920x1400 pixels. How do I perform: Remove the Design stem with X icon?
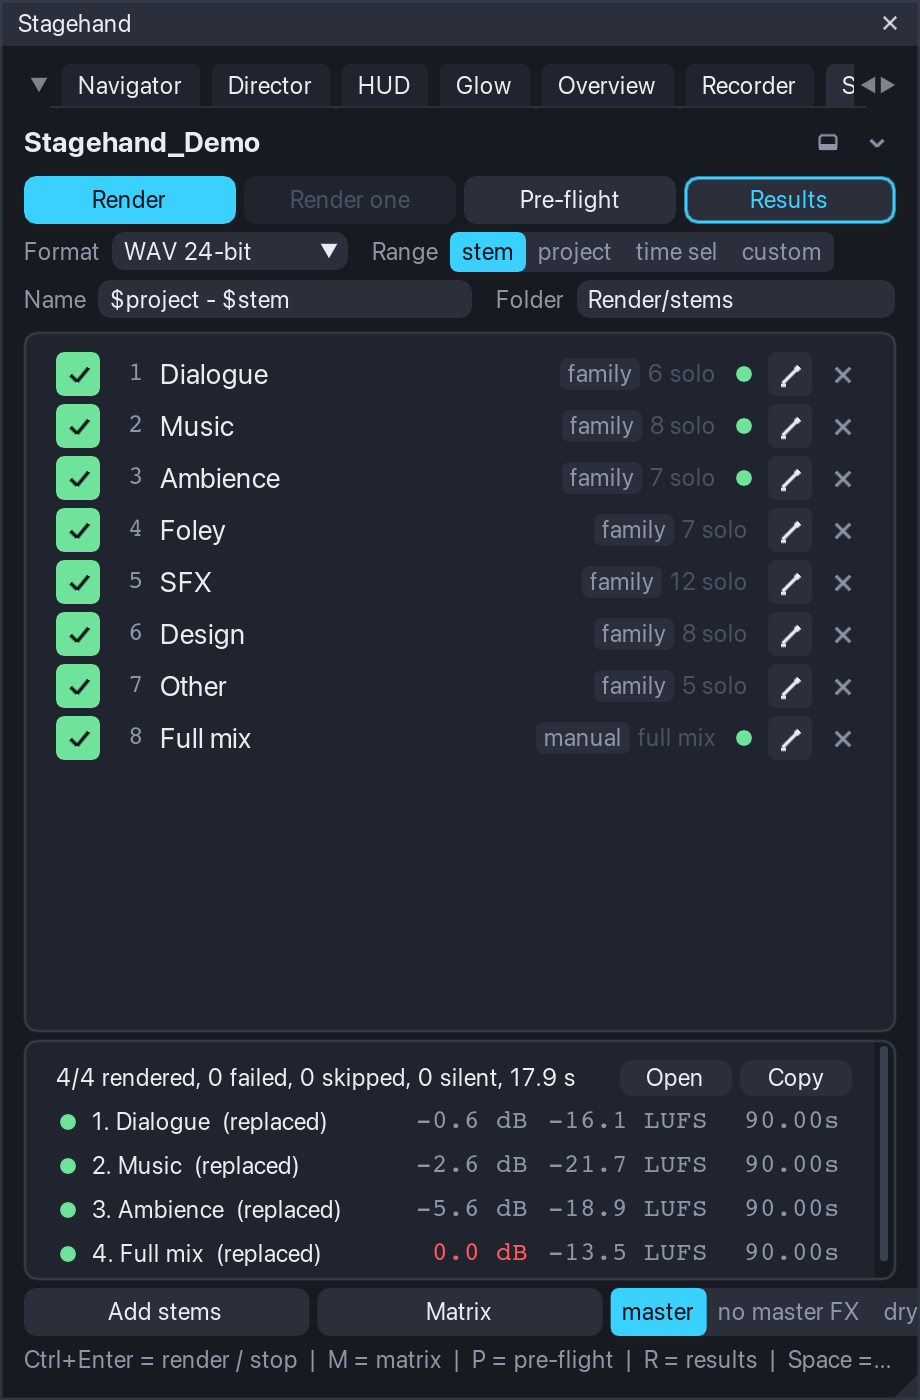[x=843, y=635]
